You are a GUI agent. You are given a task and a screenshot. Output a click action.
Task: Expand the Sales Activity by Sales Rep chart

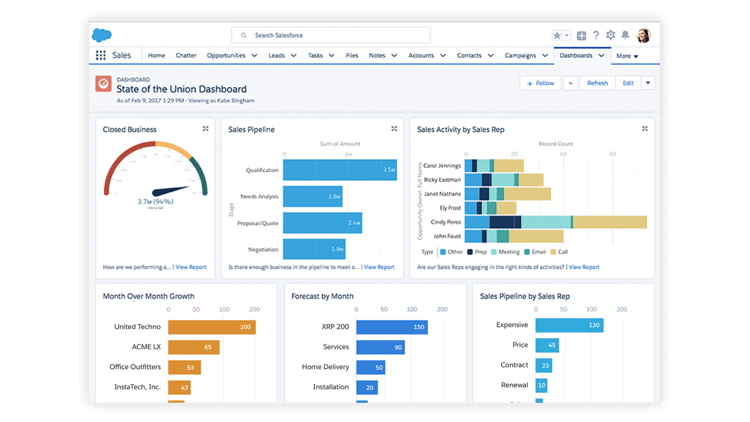pos(645,129)
